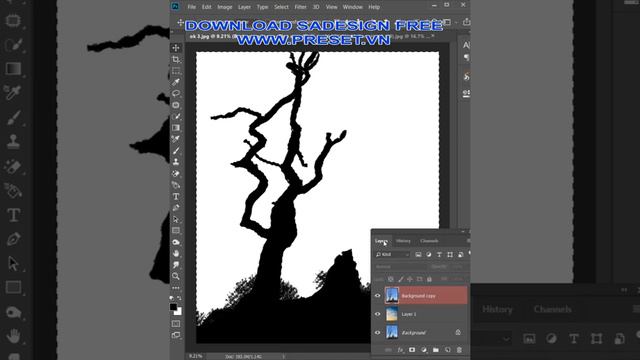Select the 'Background' layer name
The width and height of the screenshot is (640, 360).
tap(414, 333)
